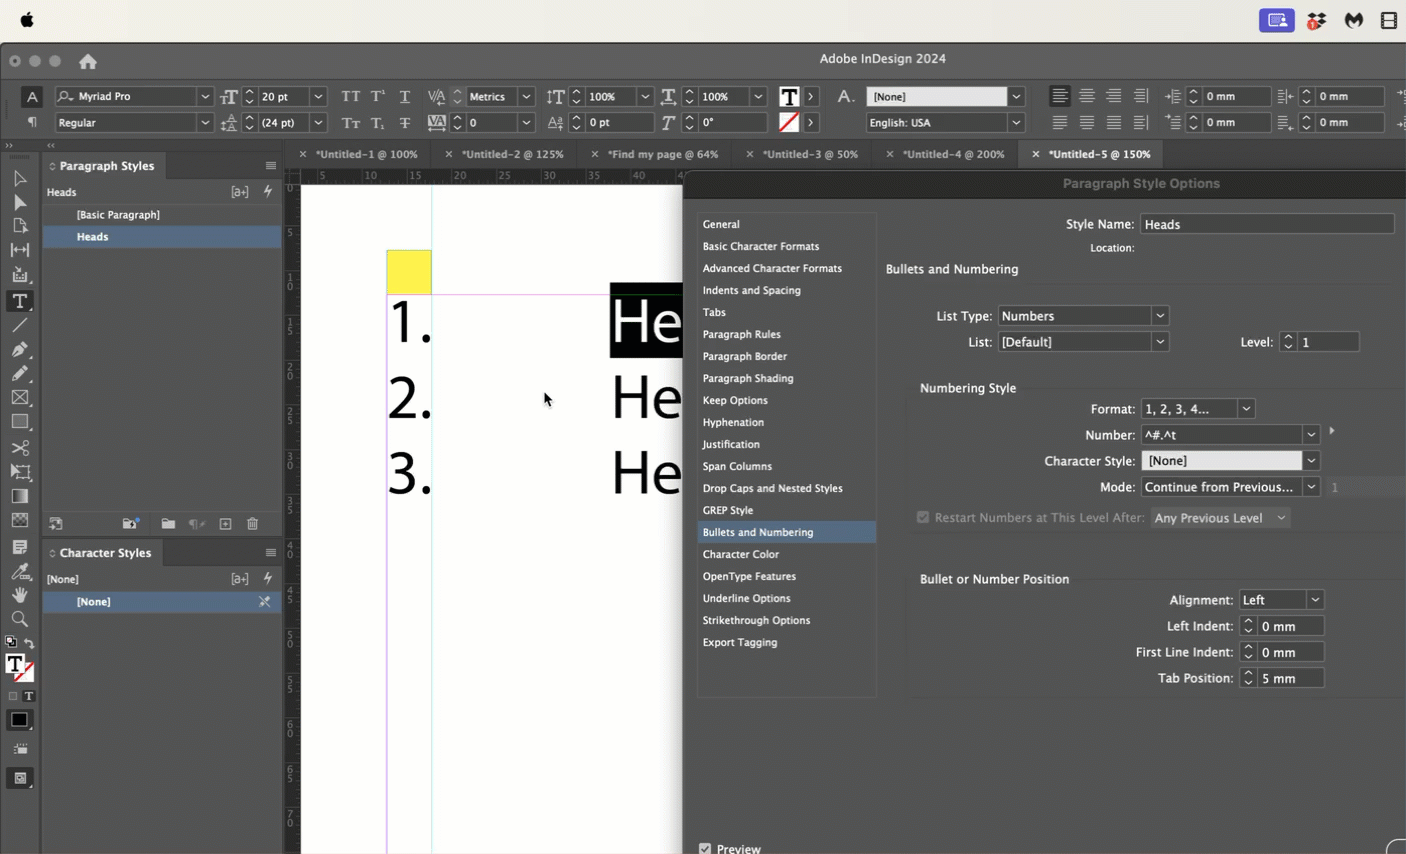Viewport: 1406px width, 854px height.
Task: Select the Selection tool arrow
Action: pyautogui.click(x=19, y=179)
